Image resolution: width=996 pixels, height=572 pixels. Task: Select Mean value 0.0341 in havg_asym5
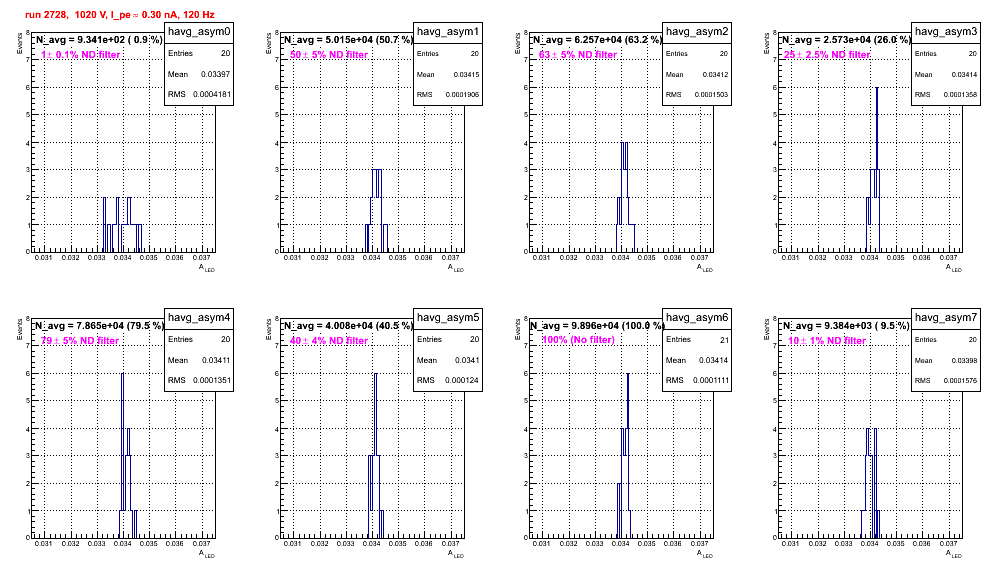(467, 360)
